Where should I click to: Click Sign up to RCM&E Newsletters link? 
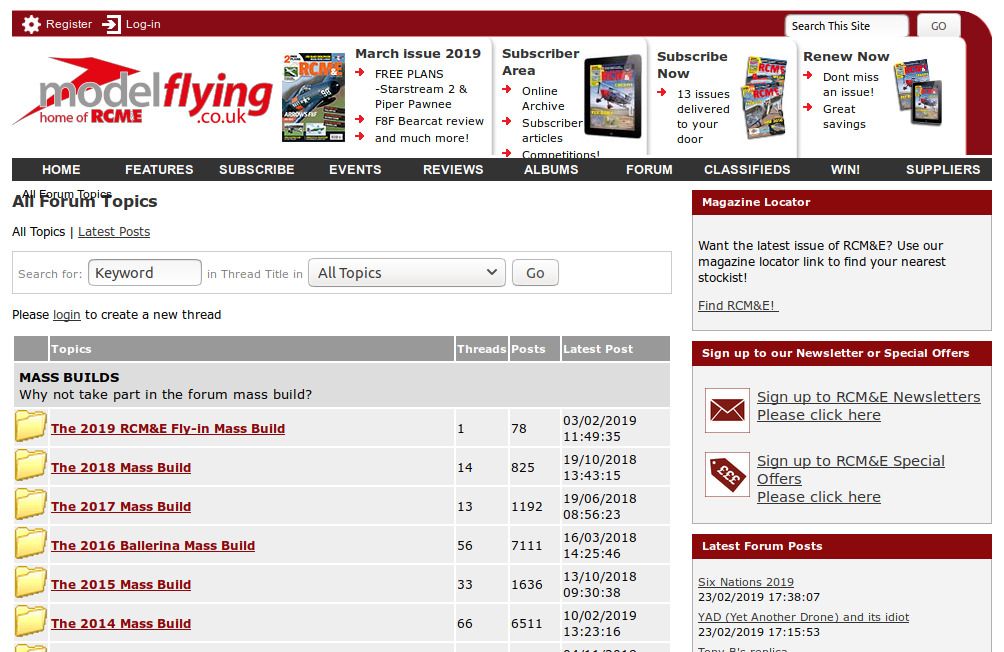click(868, 397)
